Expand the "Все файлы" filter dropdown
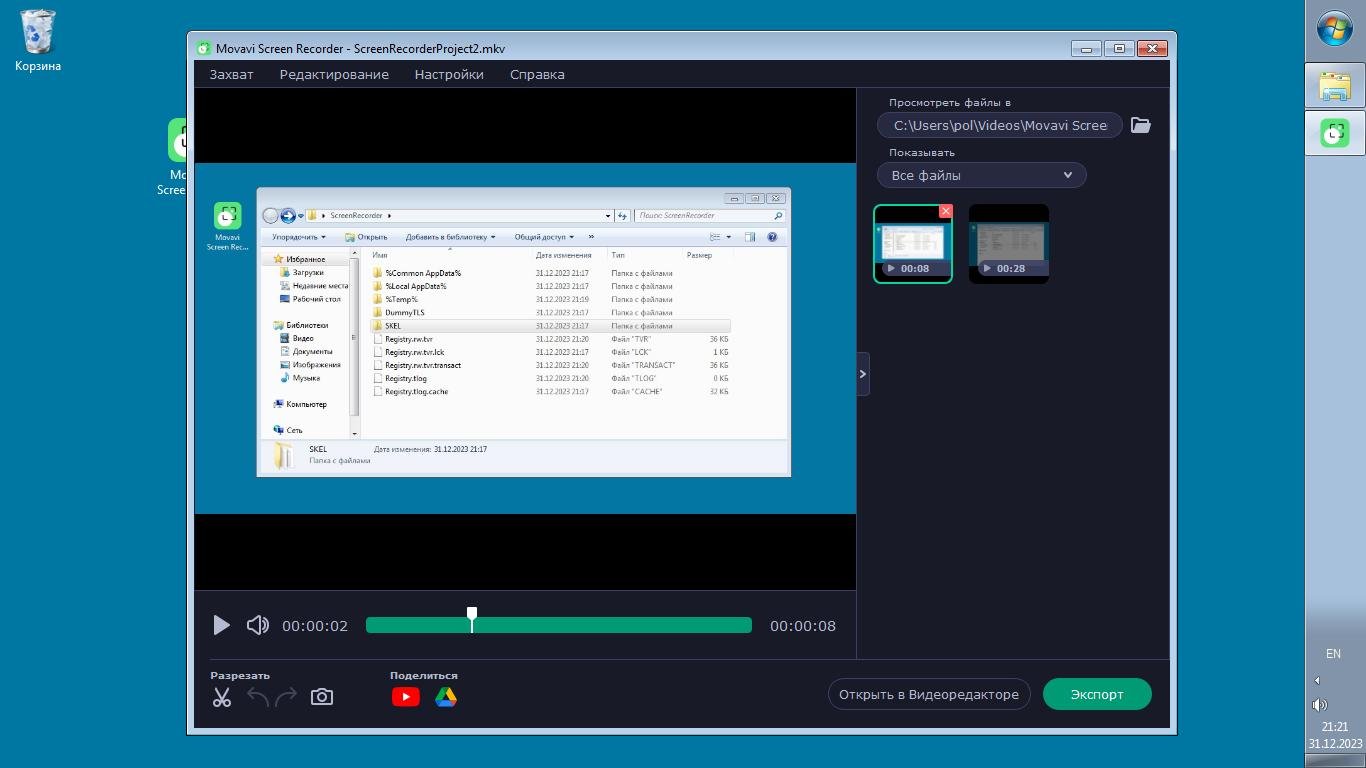1366x768 pixels. 981,175
